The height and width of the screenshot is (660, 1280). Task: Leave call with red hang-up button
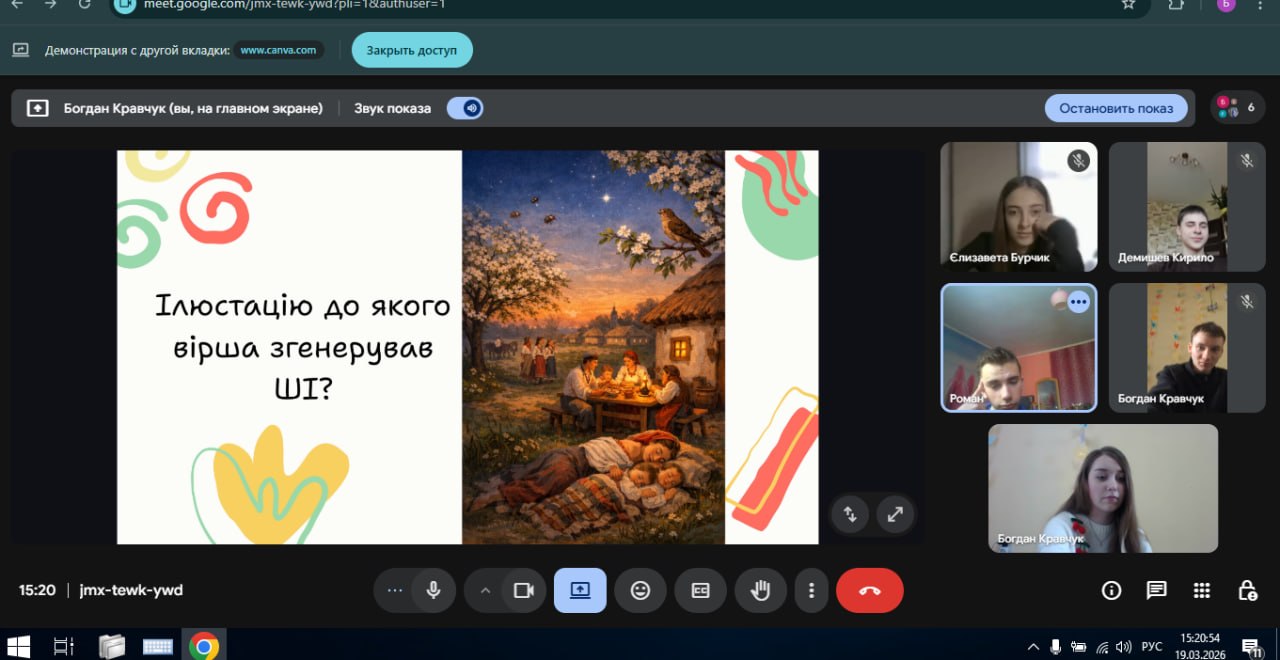click(869, 590)
